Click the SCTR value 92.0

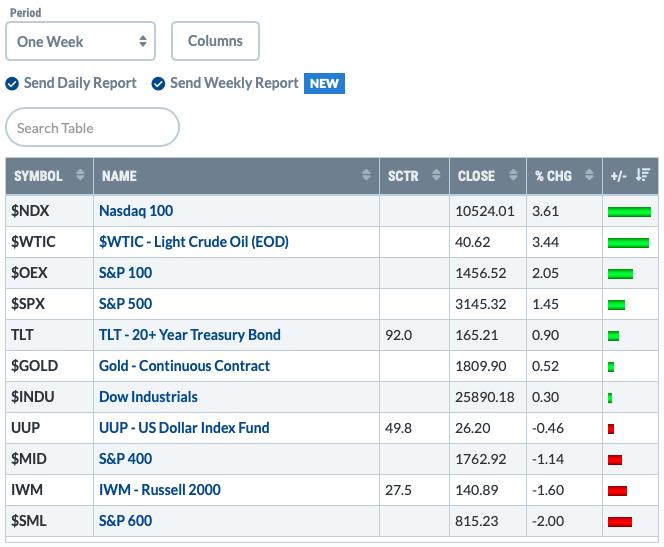coord(398,335)
